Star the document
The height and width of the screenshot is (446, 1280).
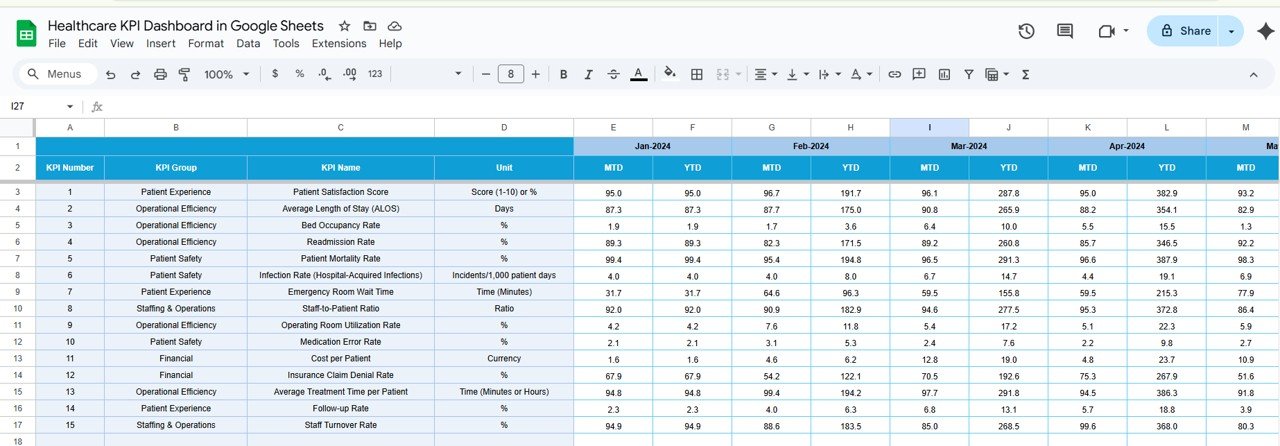[345, 25]
